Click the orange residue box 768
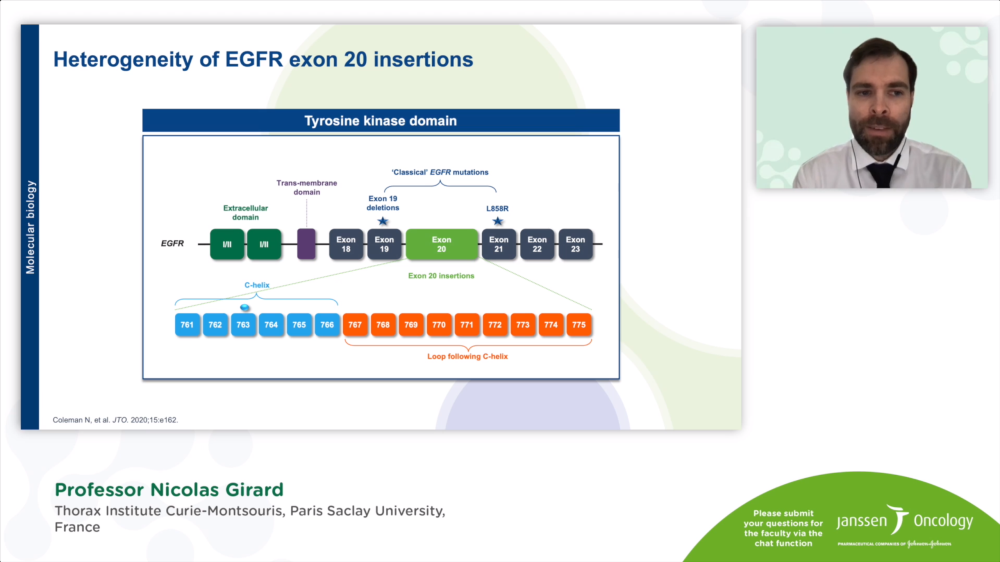This screenshot has height=562, width=1000. [x=383, y=325]
